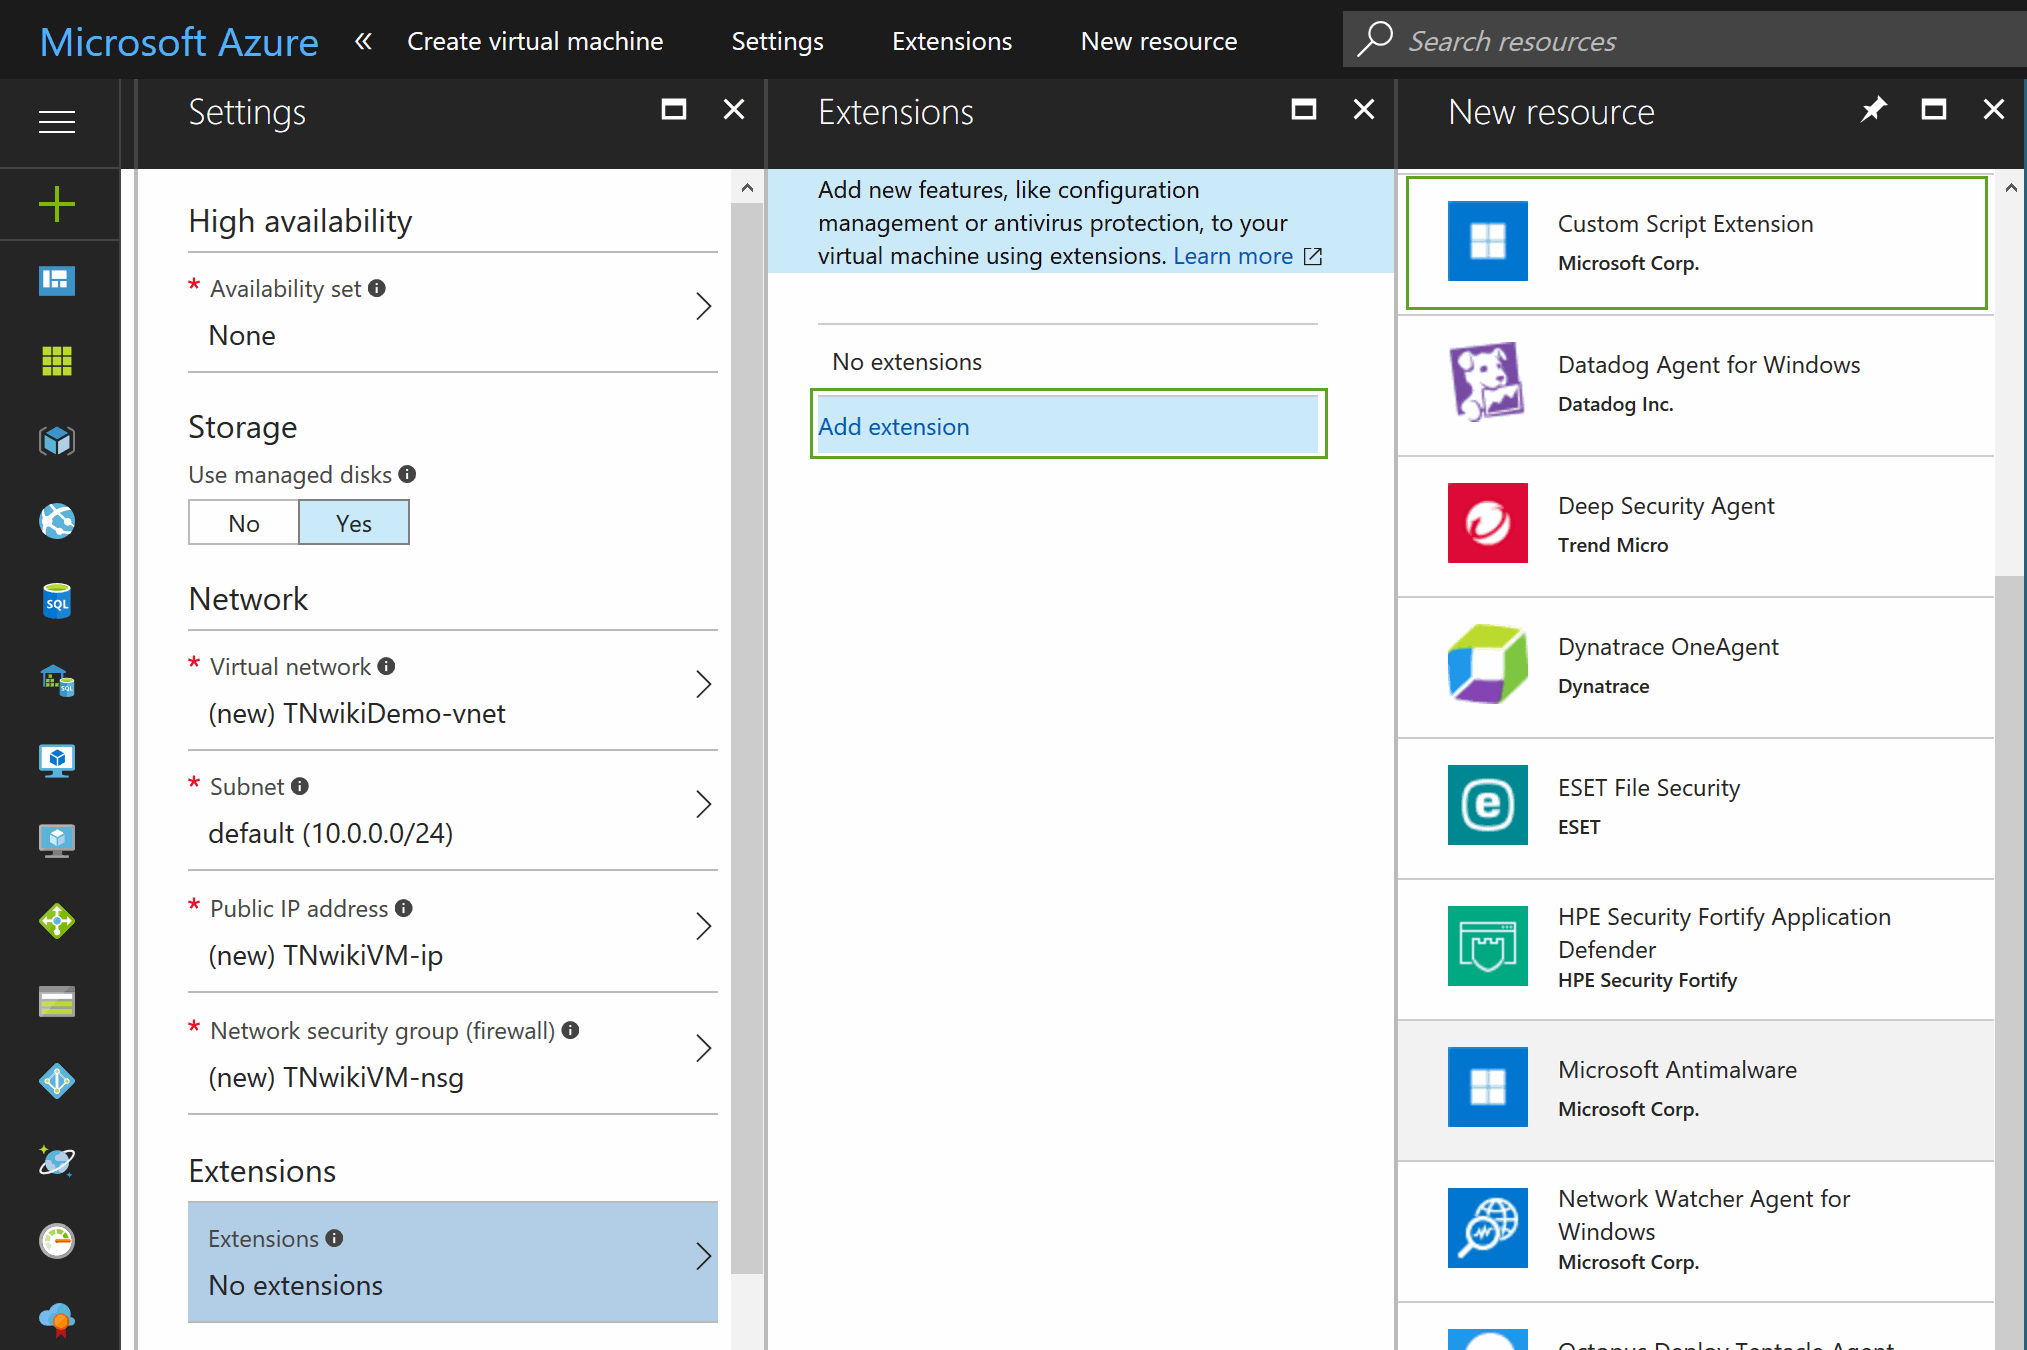Open the cloud badge icon at the sidebar bottom
2027x1350 pixels.
[x=57, y=1319]
